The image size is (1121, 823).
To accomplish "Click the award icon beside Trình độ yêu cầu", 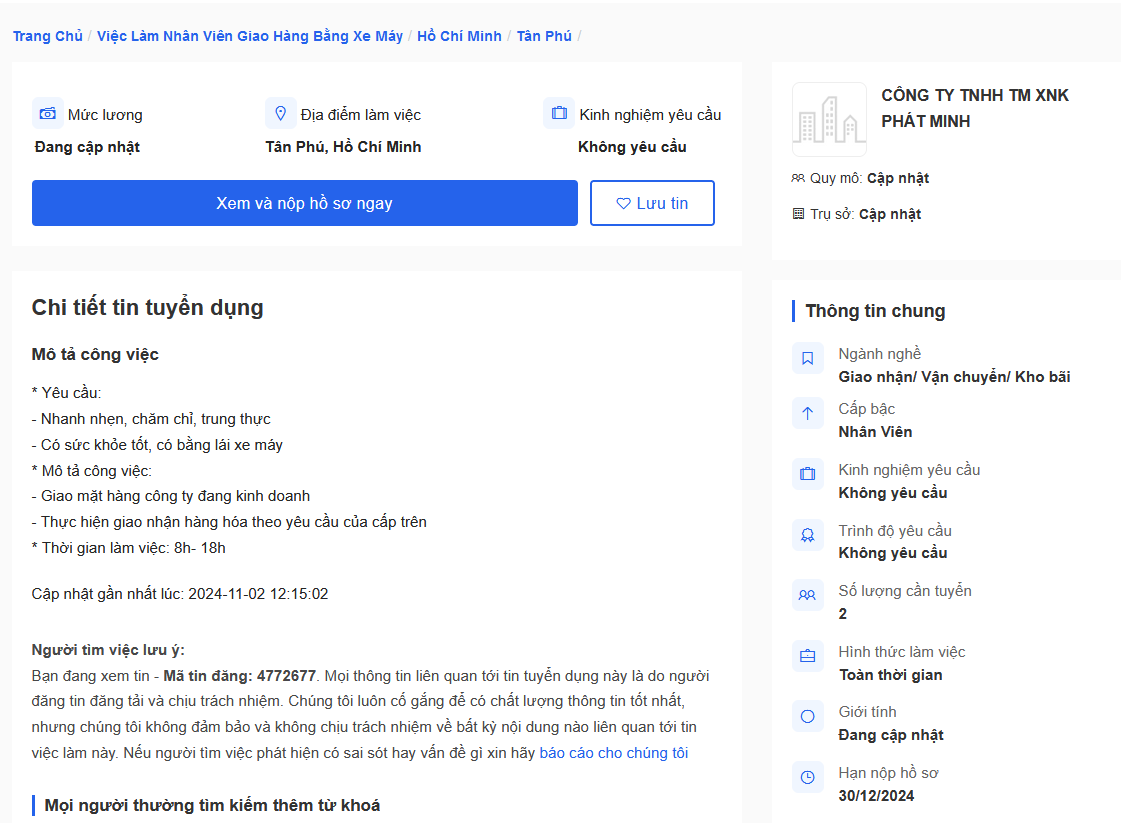I will coord(808,535).
